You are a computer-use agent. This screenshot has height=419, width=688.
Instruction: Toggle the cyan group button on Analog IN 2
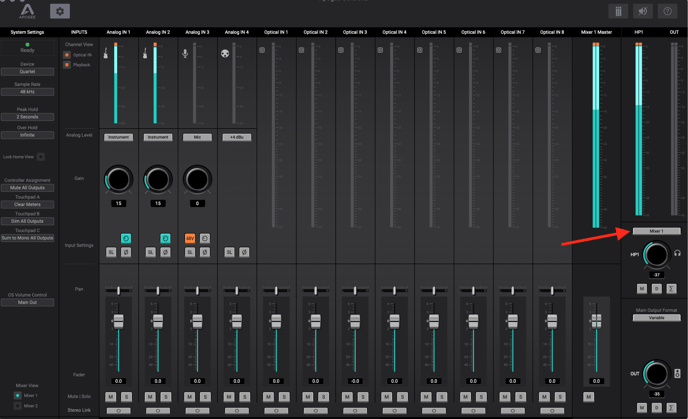coord(165,238)
